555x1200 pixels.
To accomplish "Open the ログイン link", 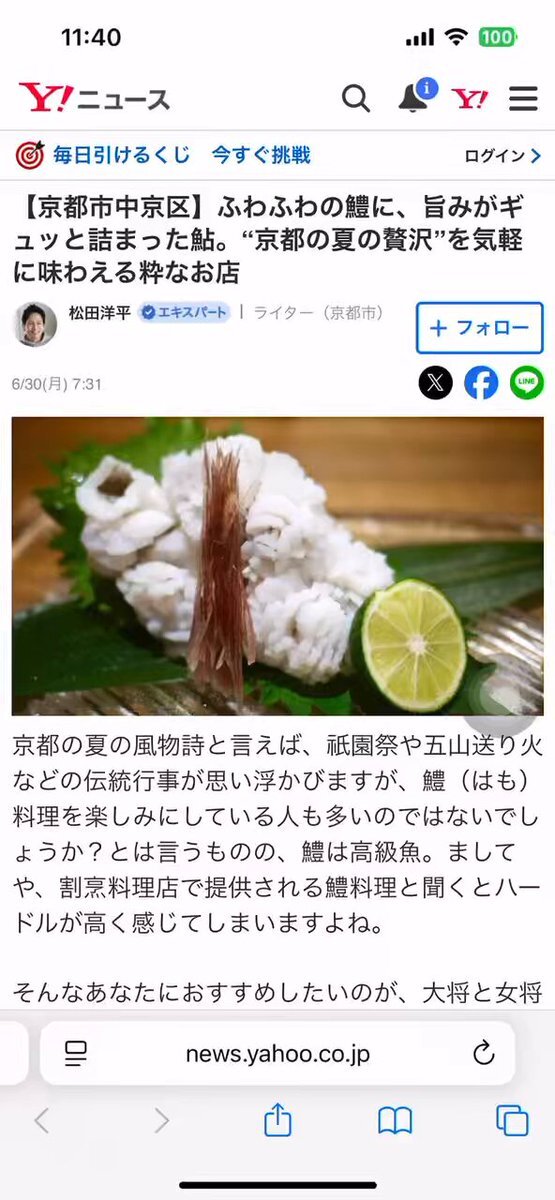I will point(503,155).
